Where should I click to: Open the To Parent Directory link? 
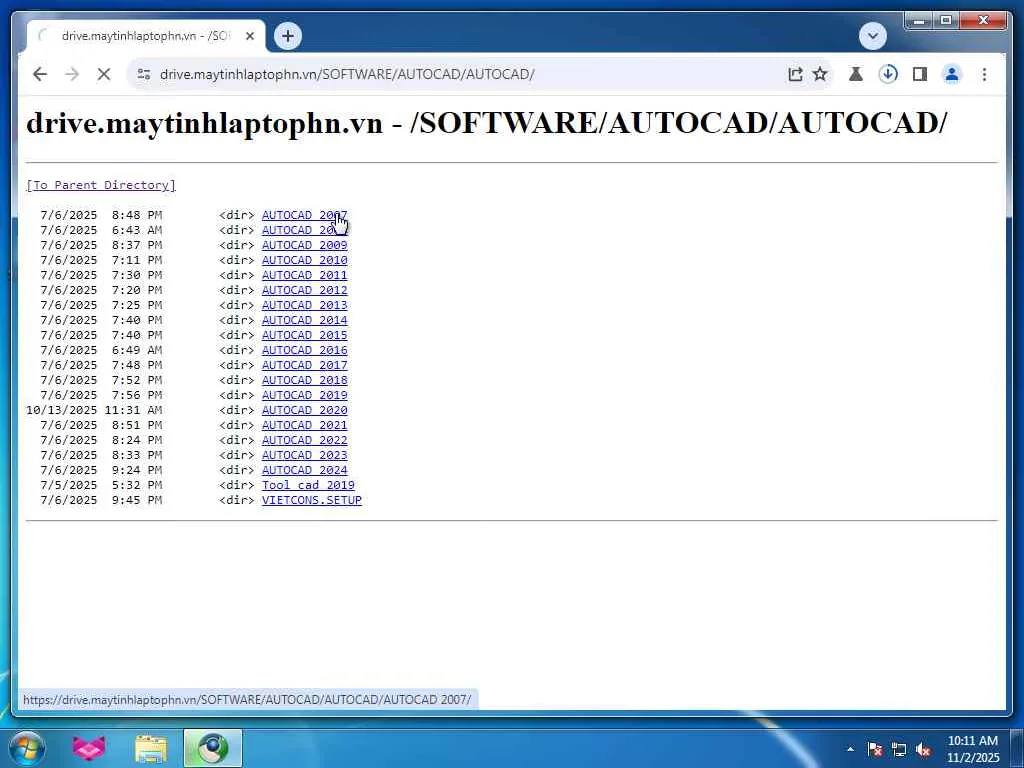pos(101,185)
